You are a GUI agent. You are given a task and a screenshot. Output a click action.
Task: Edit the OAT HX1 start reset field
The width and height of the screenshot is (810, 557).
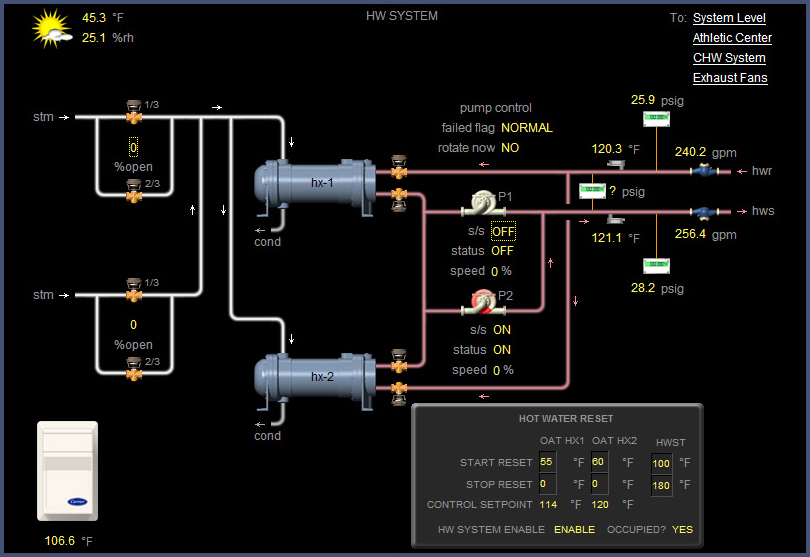pyautogui.click(x=547, y=463)
